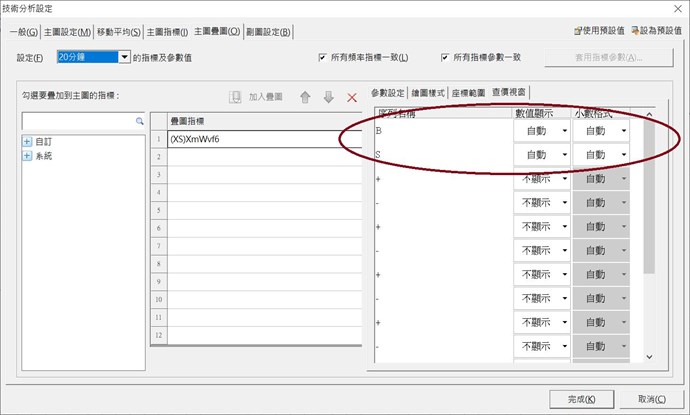
Task: Open 小數格式 dropdown for series S
Action: 623,155
